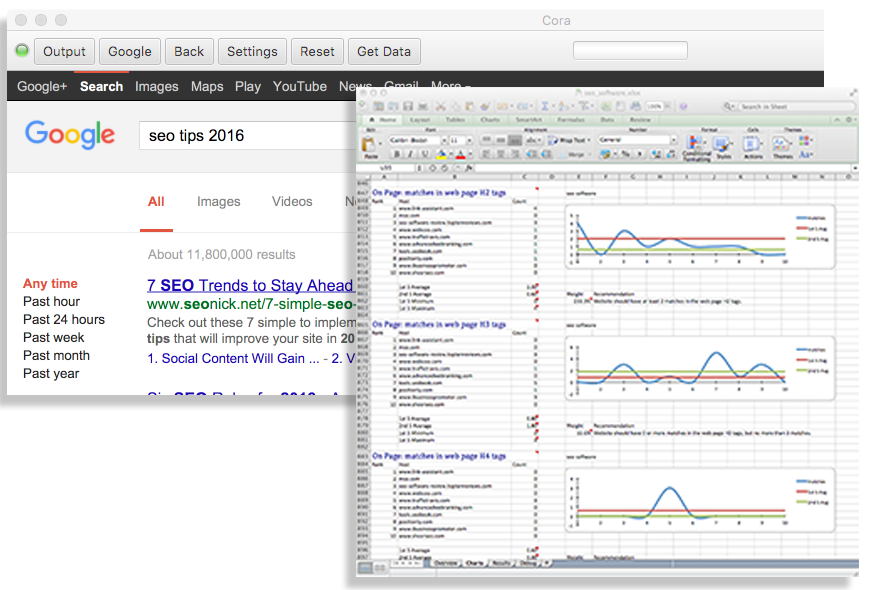Collapse the Excel ribbon with the chevron
Viewport: 880px width, 590px height.
[837, 120]
